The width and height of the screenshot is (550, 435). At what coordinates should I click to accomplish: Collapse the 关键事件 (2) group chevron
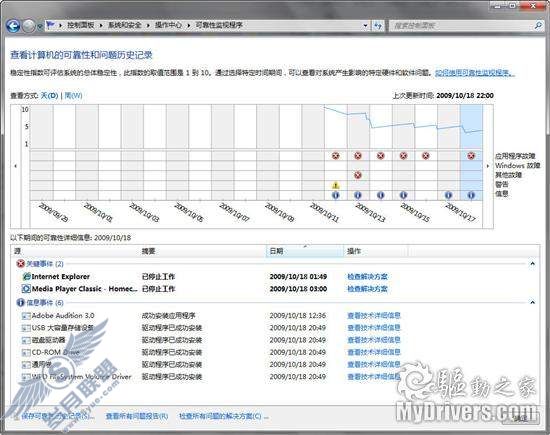[x=532, y=263]
